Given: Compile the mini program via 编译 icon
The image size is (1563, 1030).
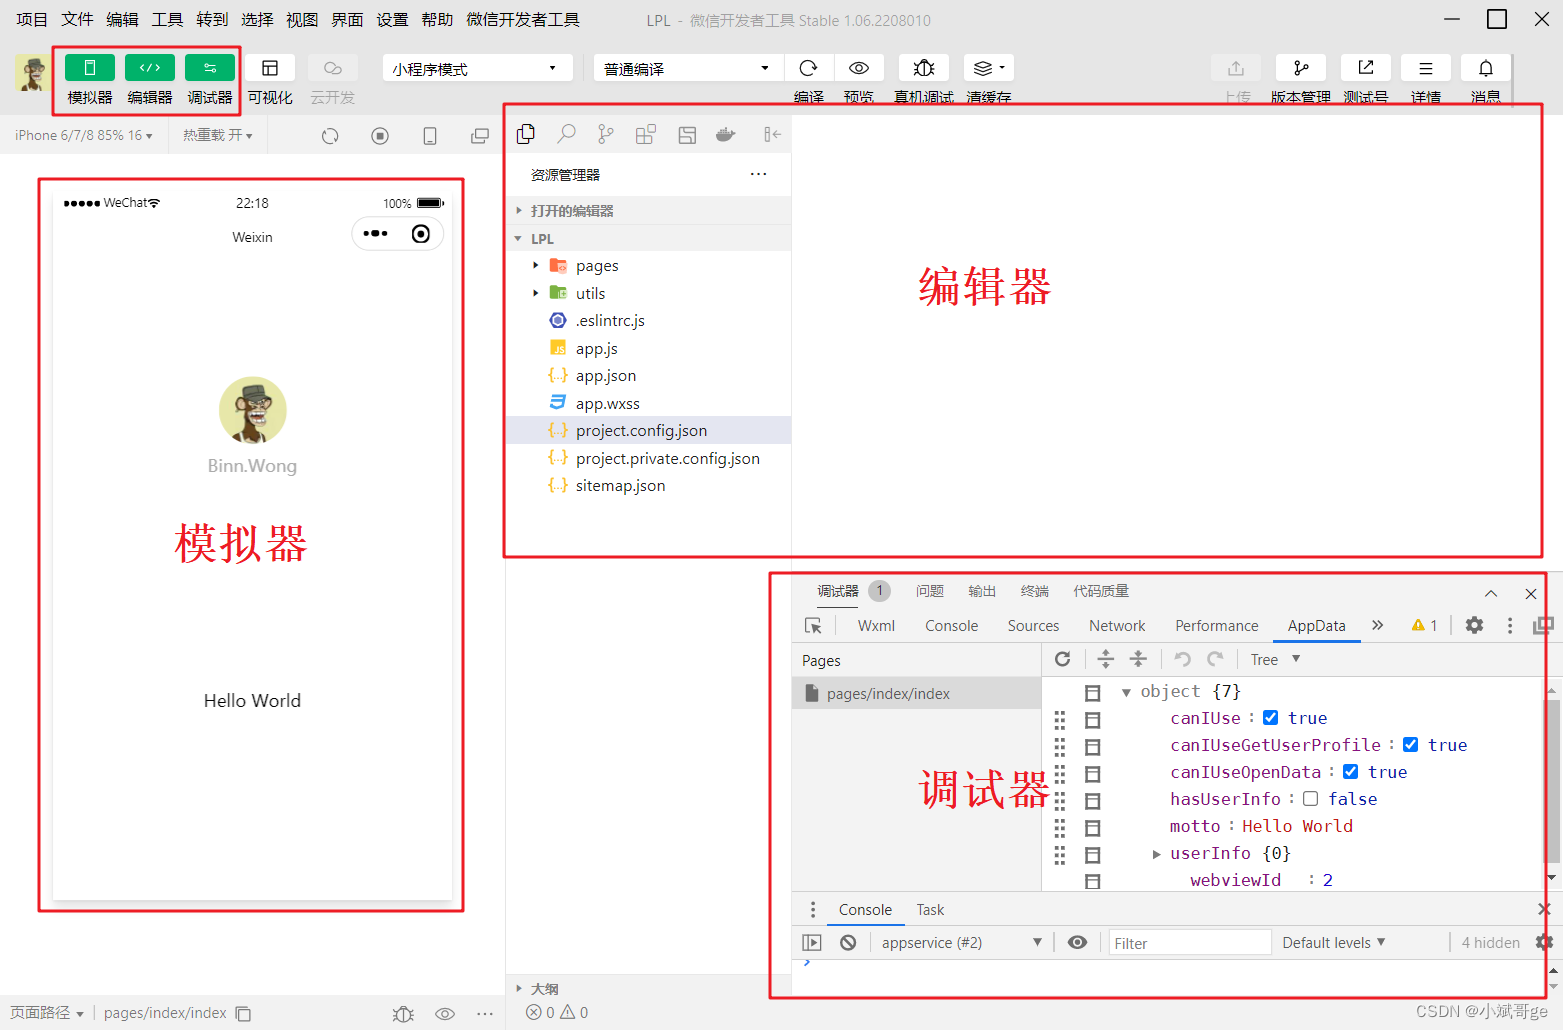Looking at the screenshot, I should pos(808,67).
